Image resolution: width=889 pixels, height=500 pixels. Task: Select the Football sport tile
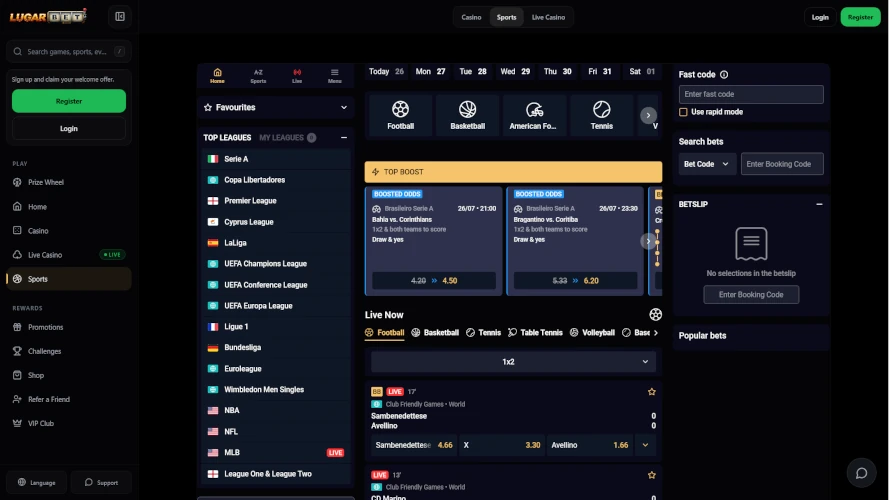tap(400, 115)
